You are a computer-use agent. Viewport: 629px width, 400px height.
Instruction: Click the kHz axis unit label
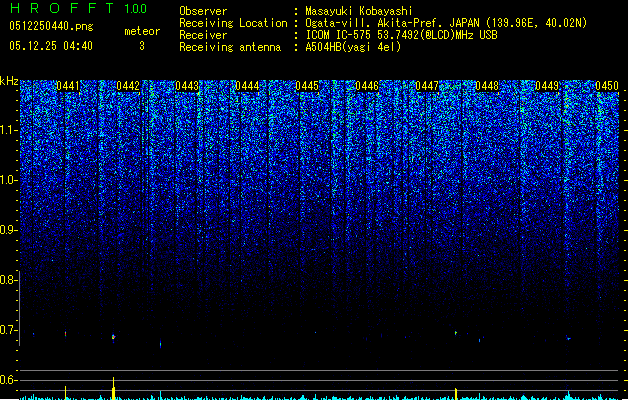tap(9, 81)
